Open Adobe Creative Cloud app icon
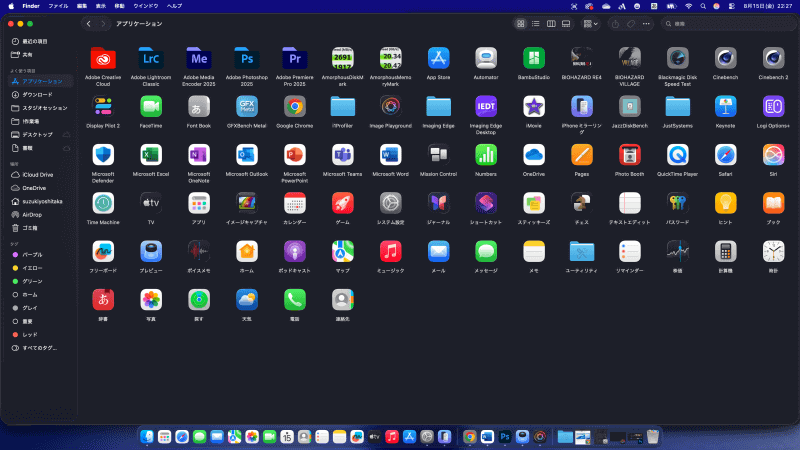Image resolution: width=800 pixels, height=450 pixels. [x=103, y=58]
